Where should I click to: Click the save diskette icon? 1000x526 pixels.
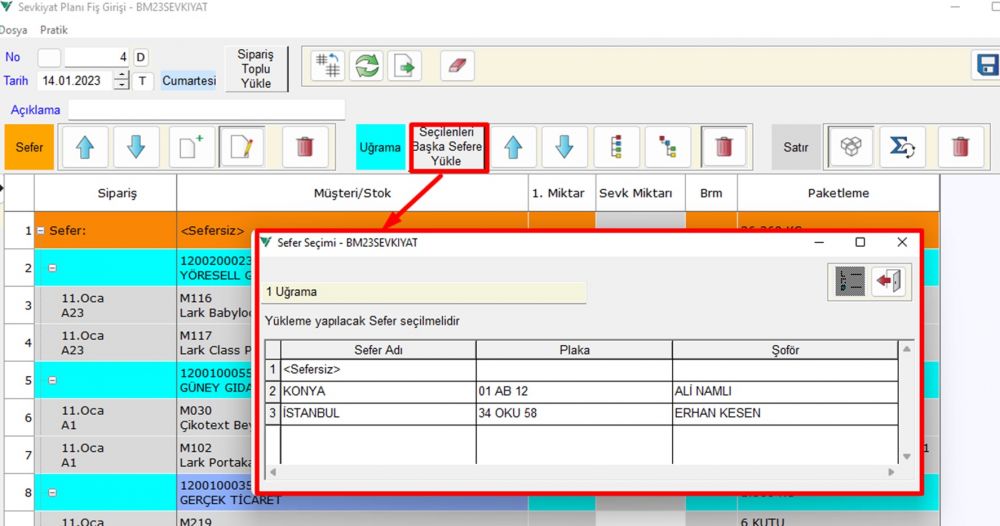click(985, 65)
